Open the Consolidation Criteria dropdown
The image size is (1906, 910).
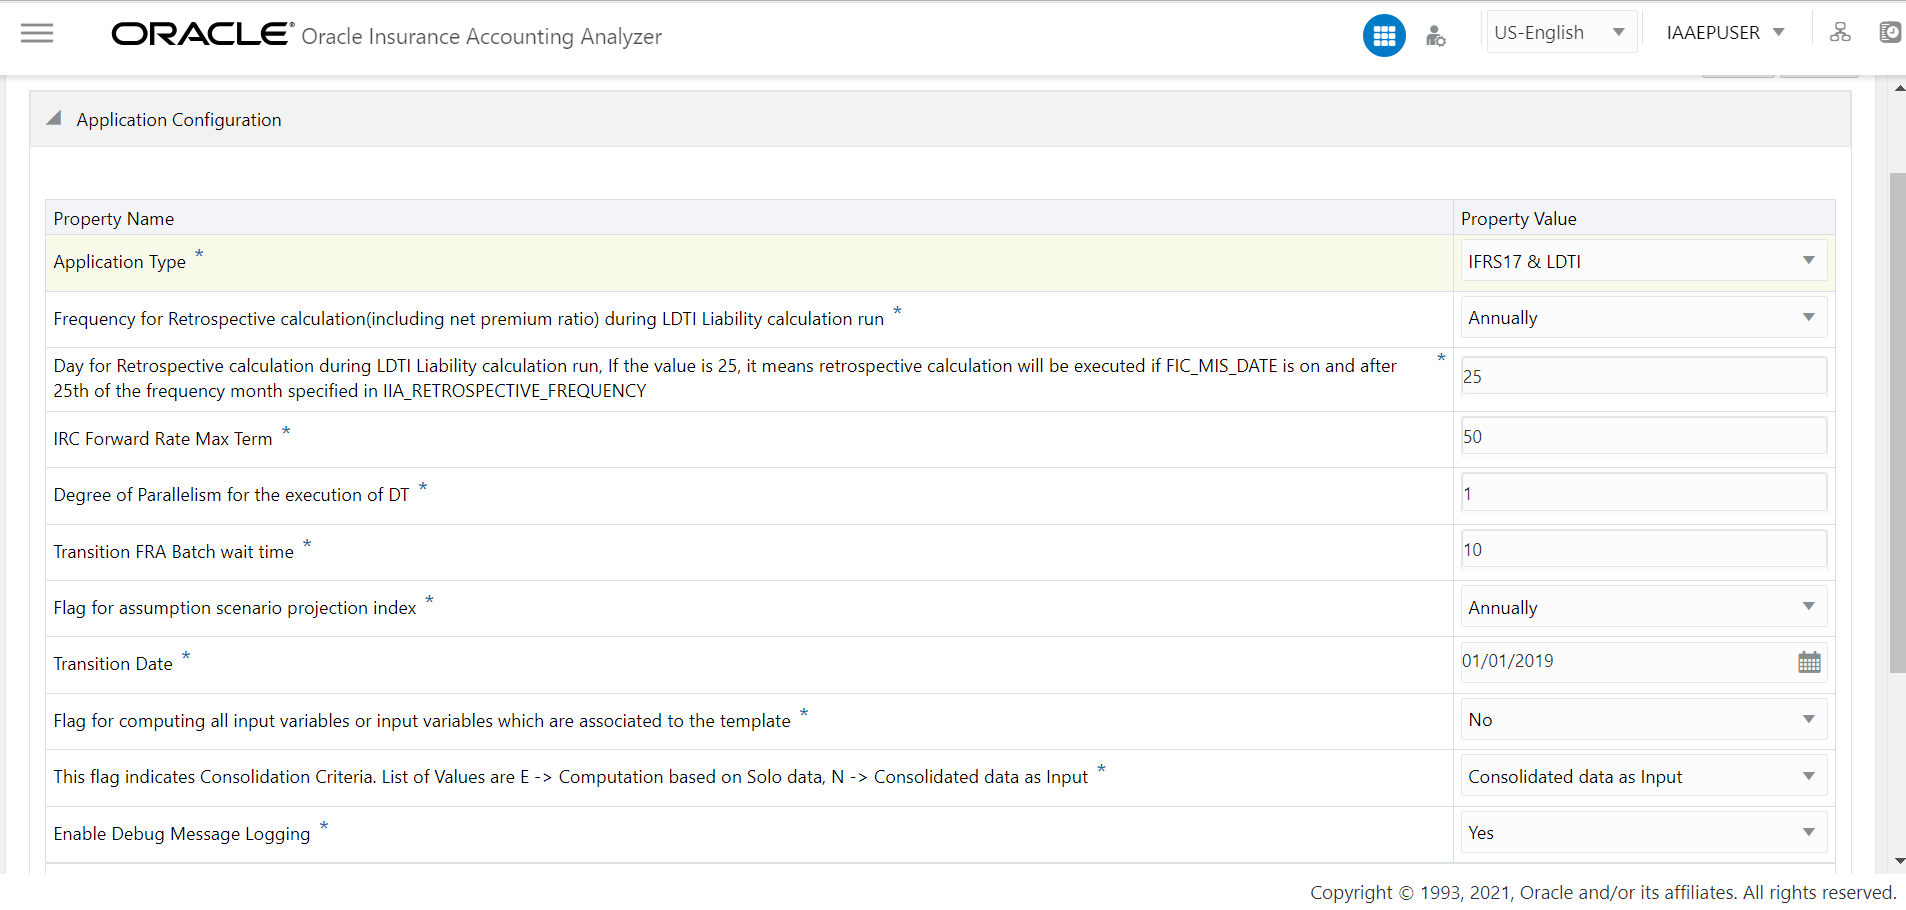tap(1643, 776)
